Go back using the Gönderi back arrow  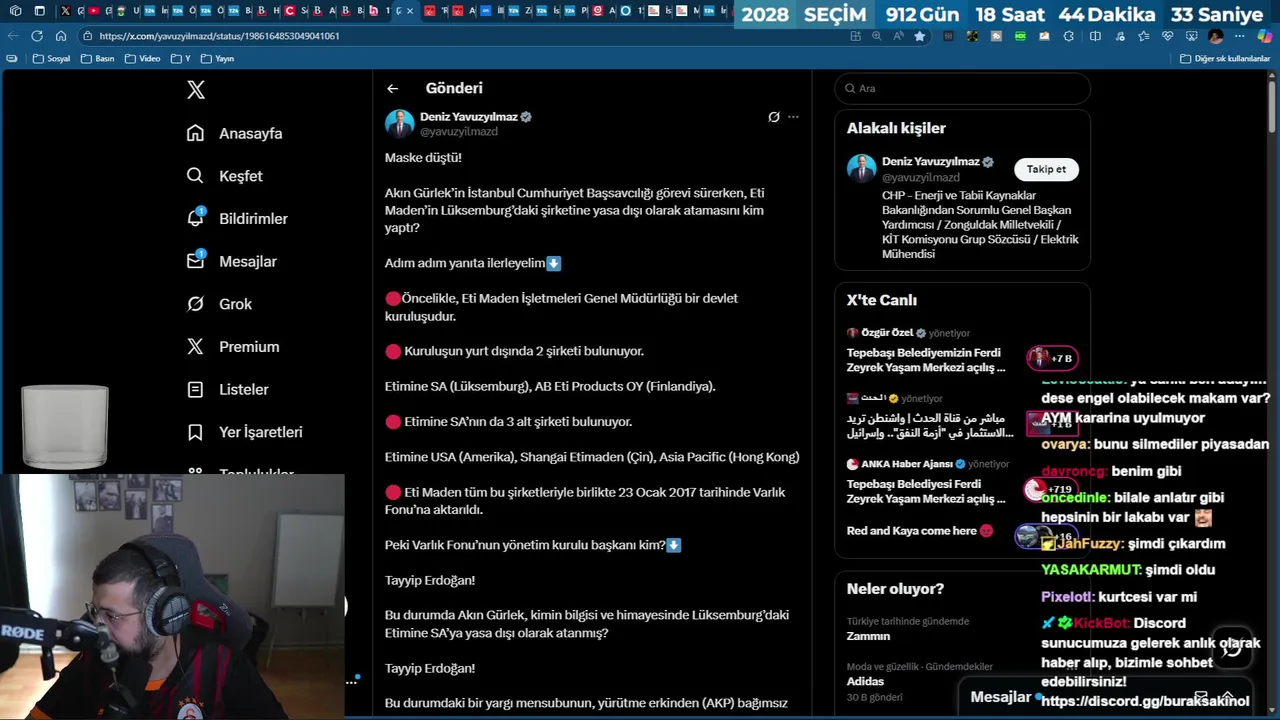tap(393, 88)
